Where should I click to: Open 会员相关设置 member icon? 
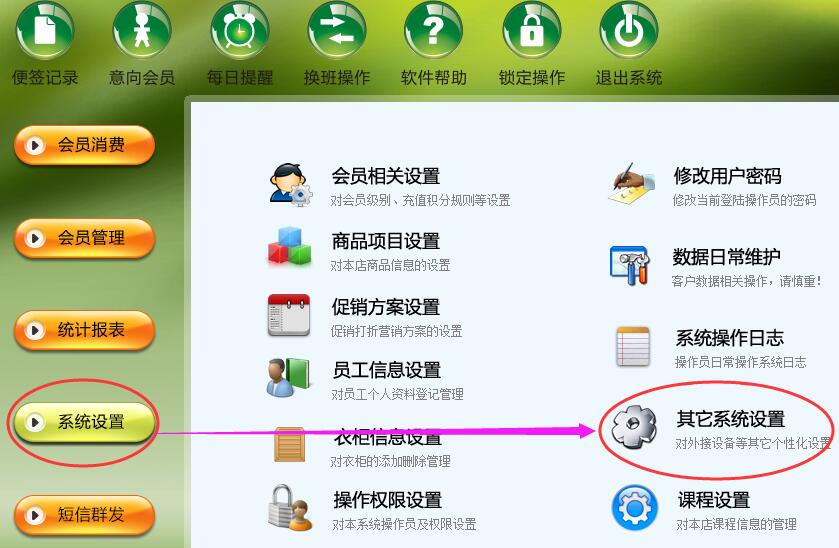pyautogui.click(x=291, y=185)
